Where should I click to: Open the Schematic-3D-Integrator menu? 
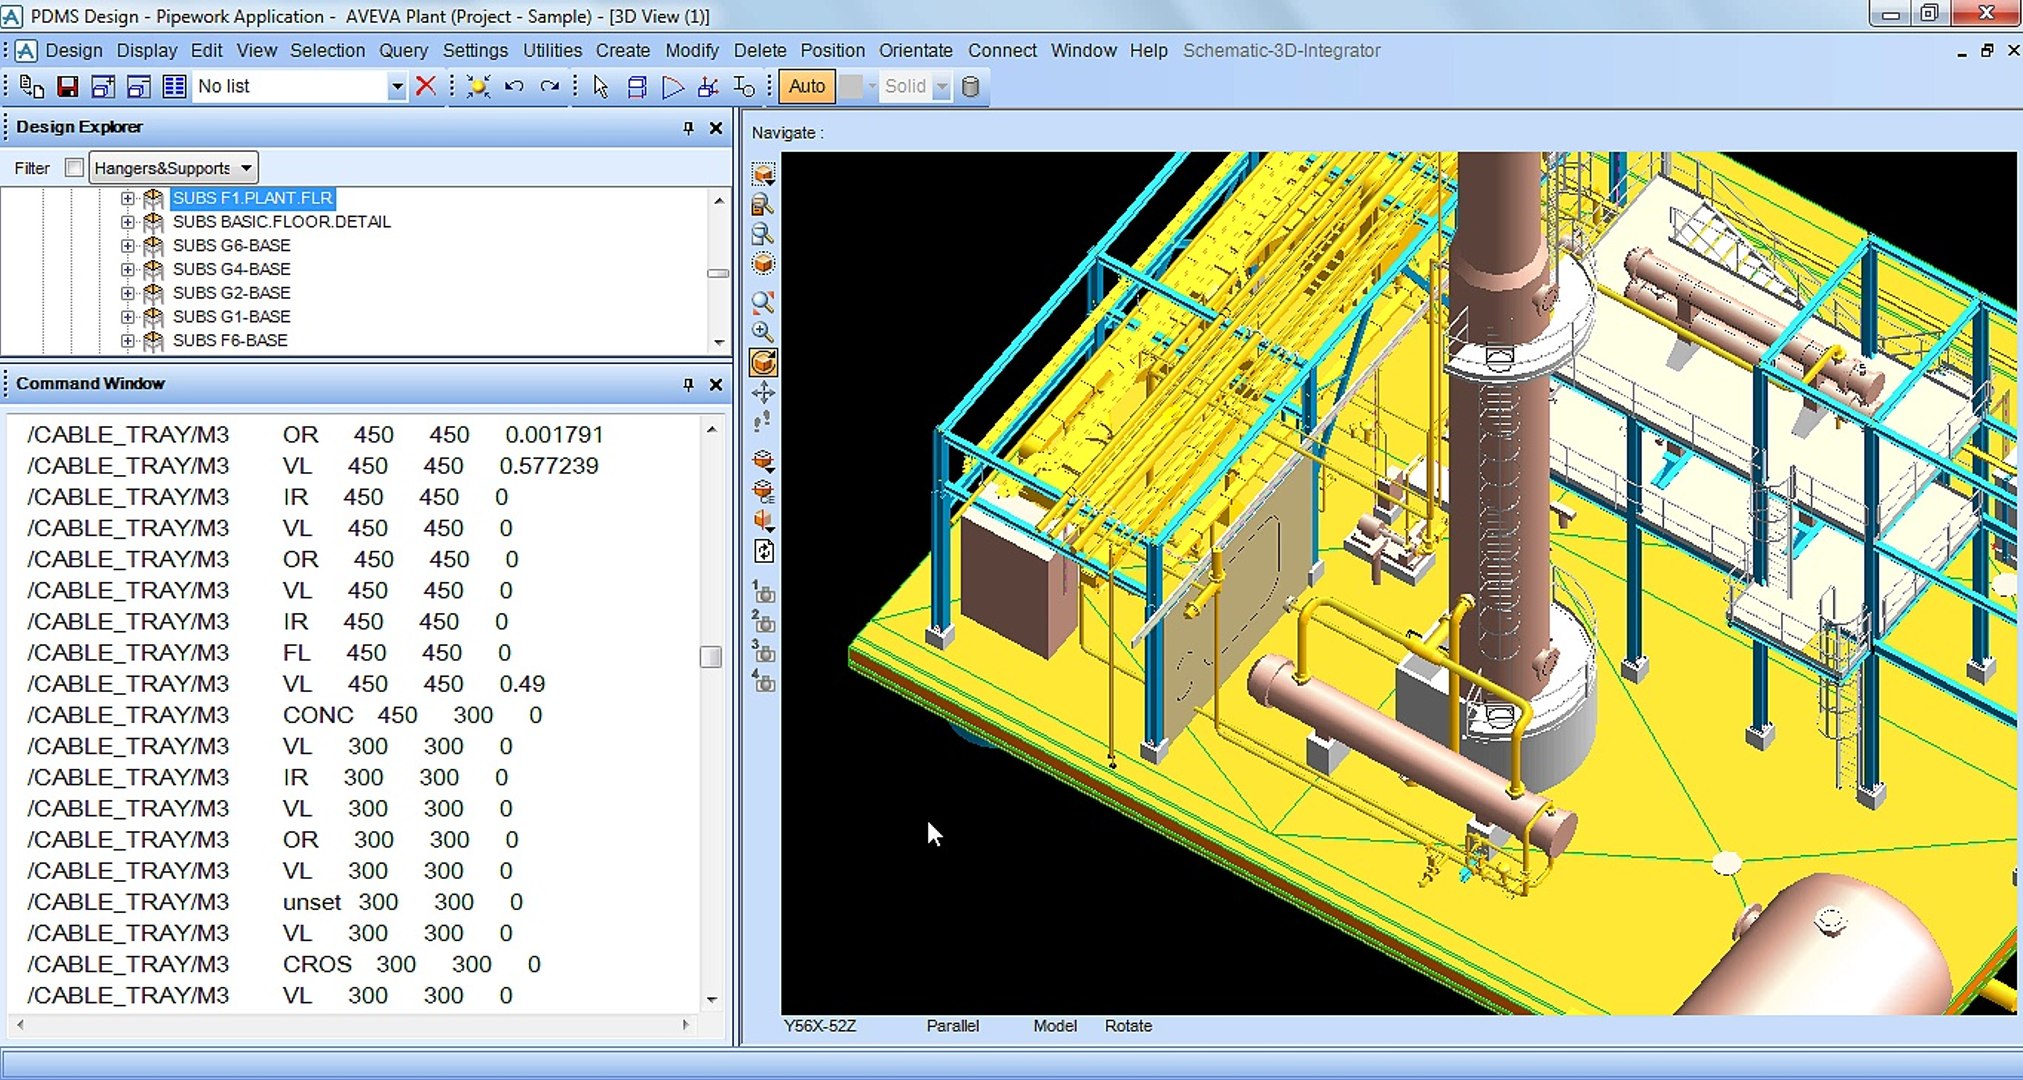1281,51
